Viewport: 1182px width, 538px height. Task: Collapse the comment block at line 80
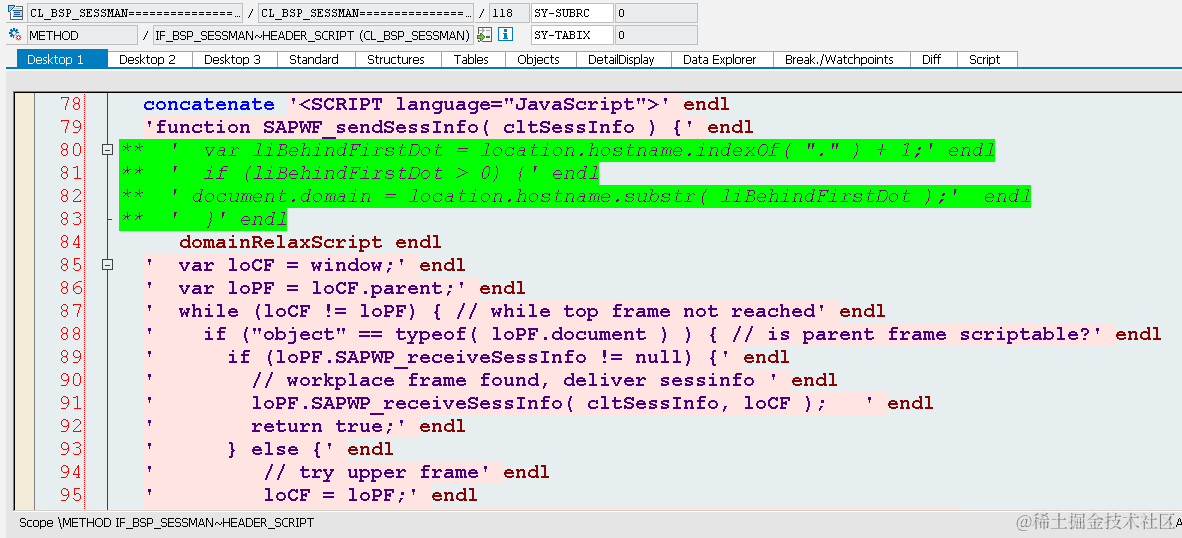pos(107,151)
